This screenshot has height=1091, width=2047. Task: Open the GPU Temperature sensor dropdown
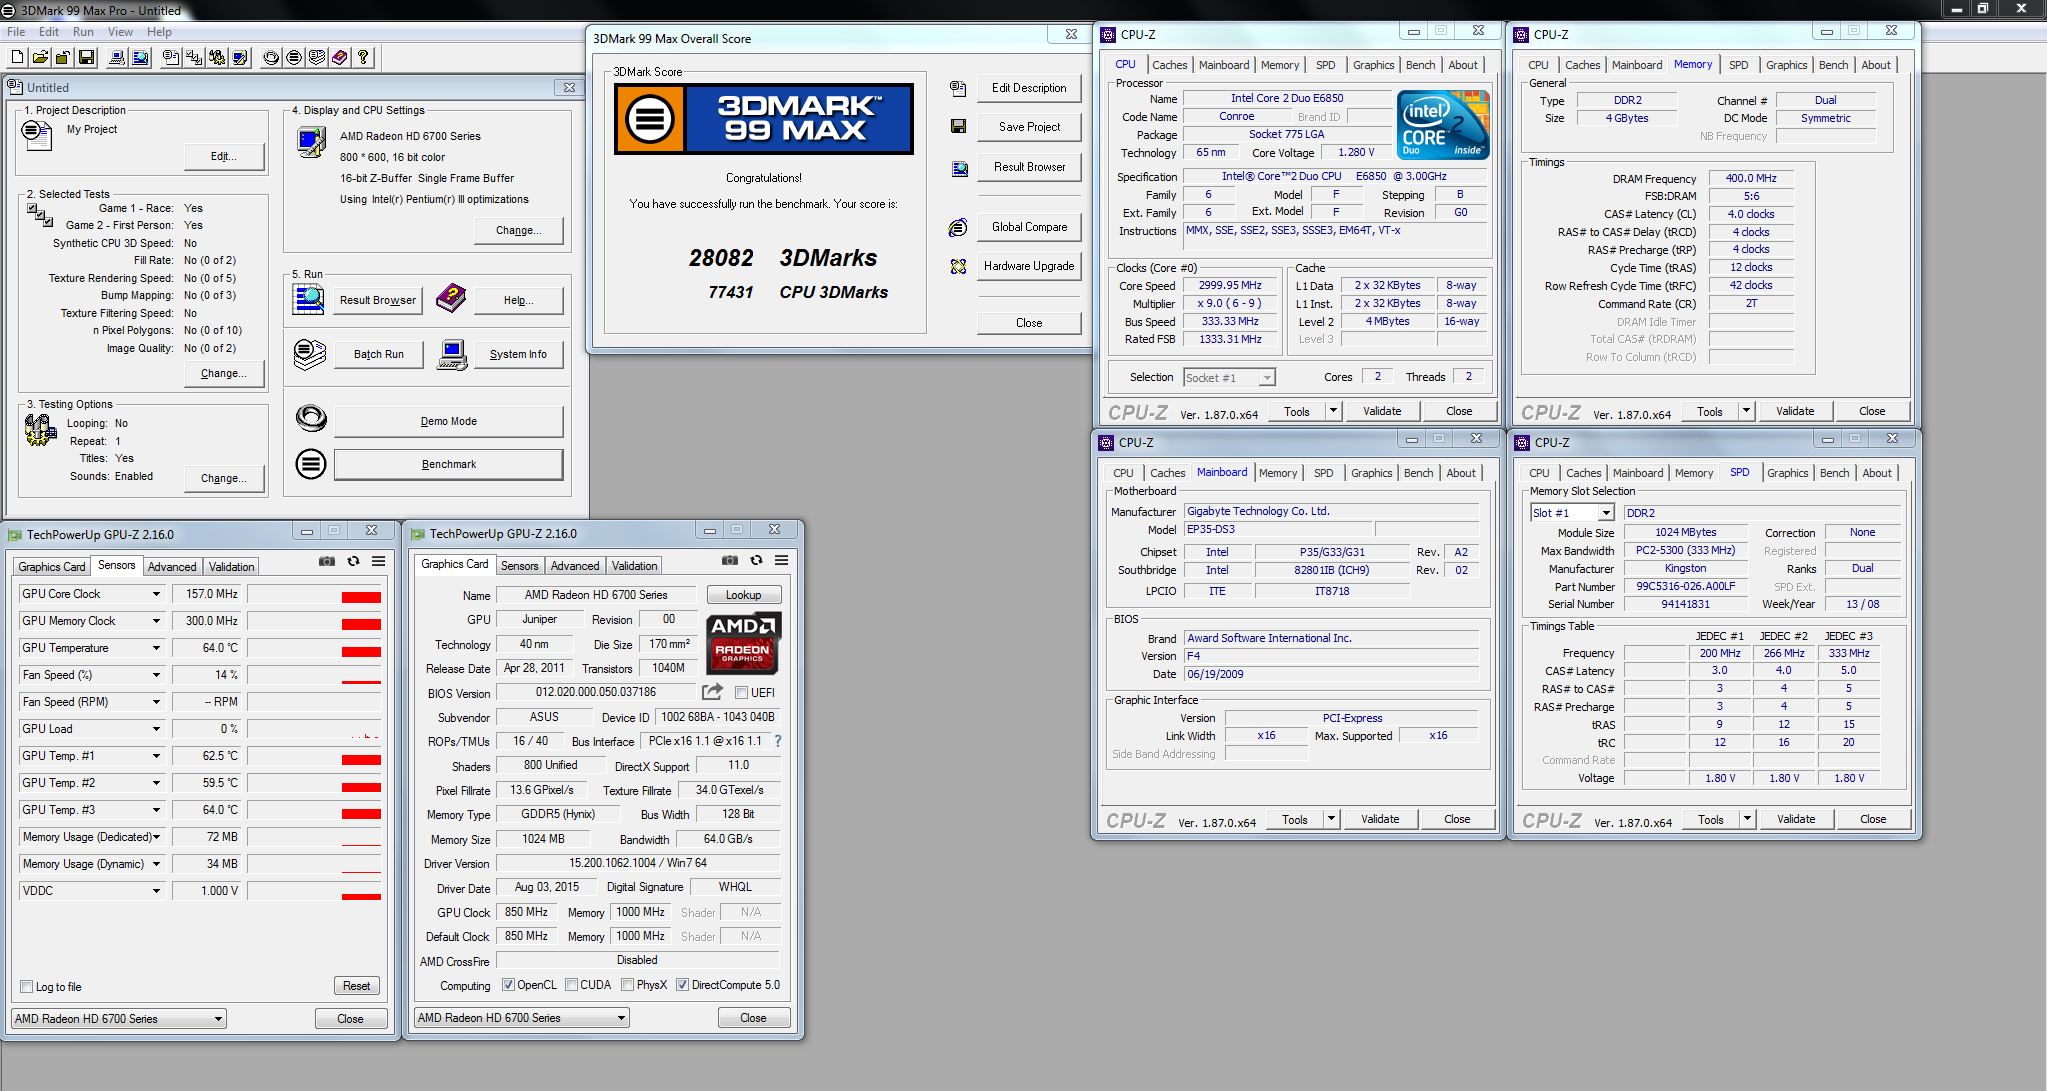click(156, 648)
